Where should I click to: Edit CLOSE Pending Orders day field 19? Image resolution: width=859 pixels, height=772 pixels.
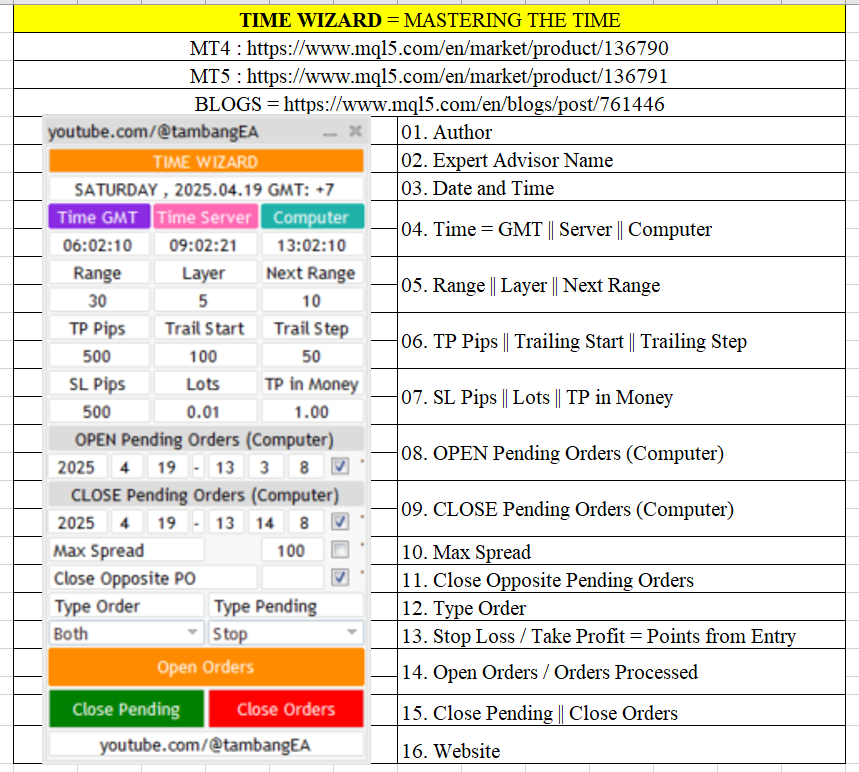tap(167, 523)
